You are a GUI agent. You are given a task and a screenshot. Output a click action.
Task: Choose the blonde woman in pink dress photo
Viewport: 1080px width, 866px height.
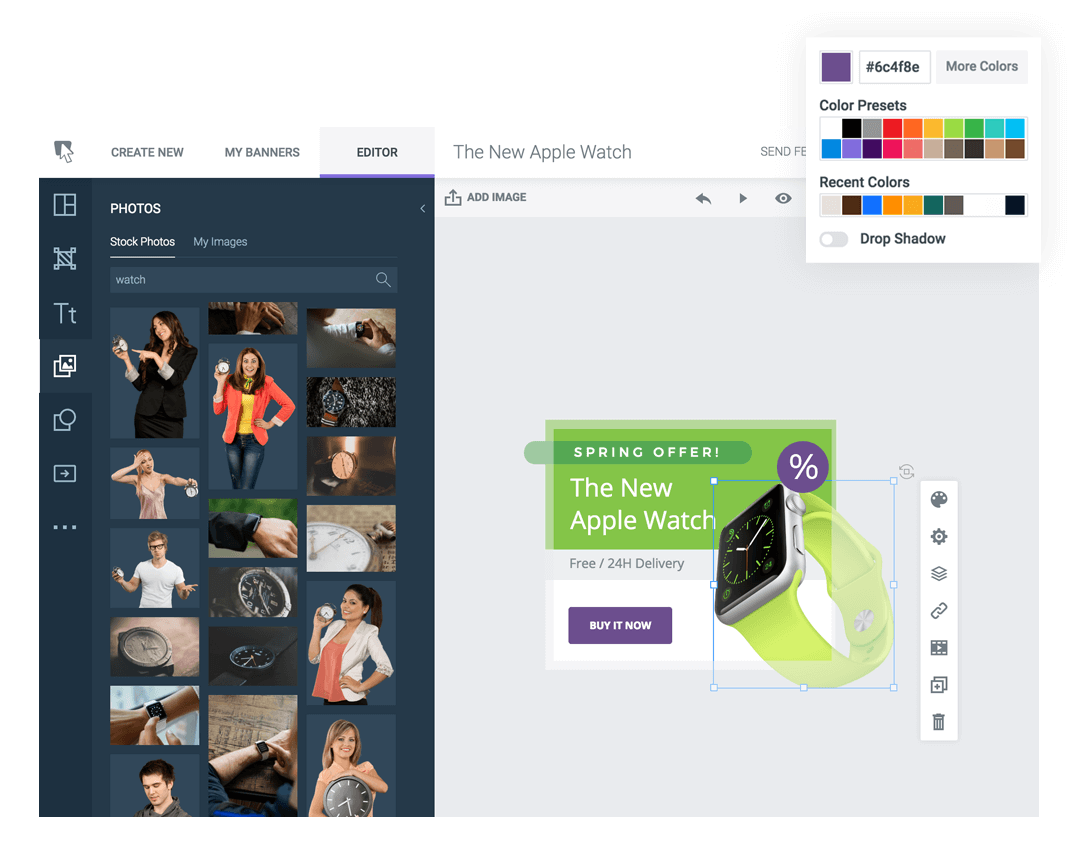point(155,483)
